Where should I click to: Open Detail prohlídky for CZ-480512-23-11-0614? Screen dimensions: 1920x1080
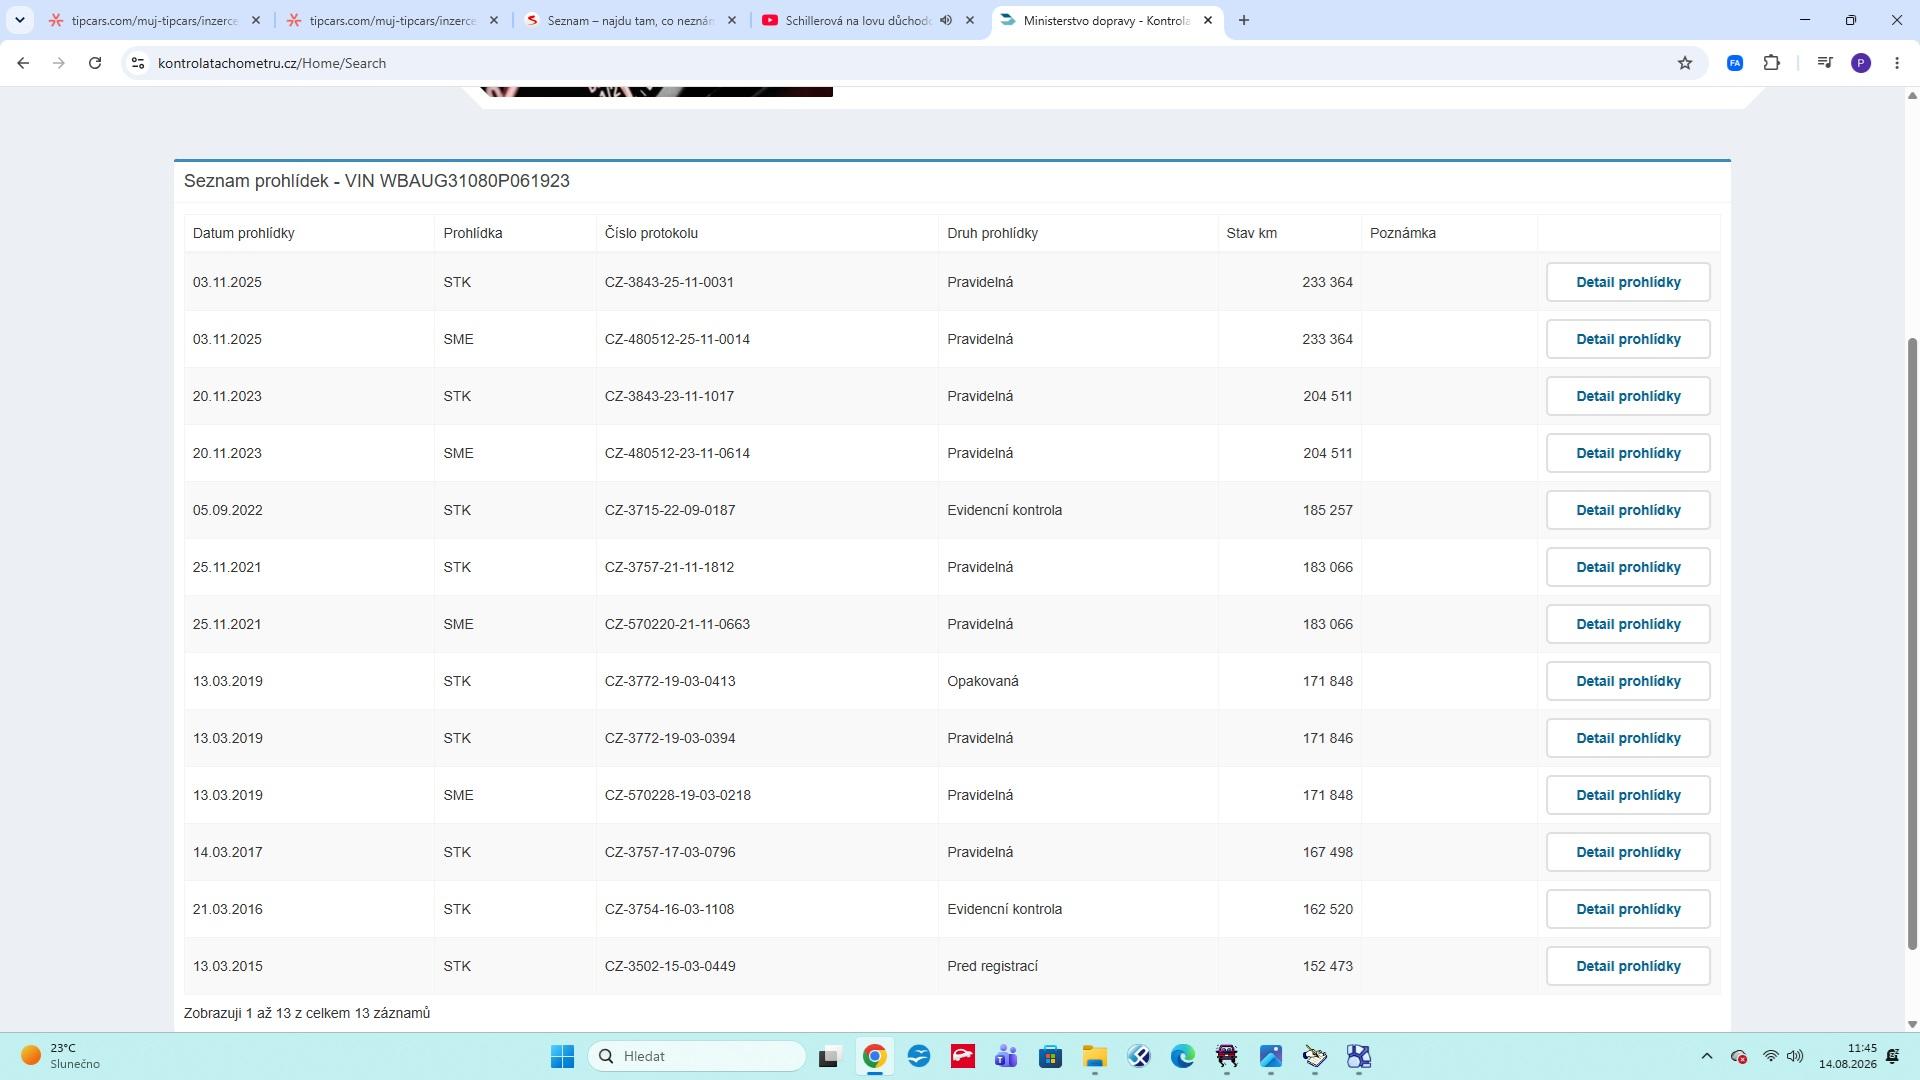(1628, 453)
